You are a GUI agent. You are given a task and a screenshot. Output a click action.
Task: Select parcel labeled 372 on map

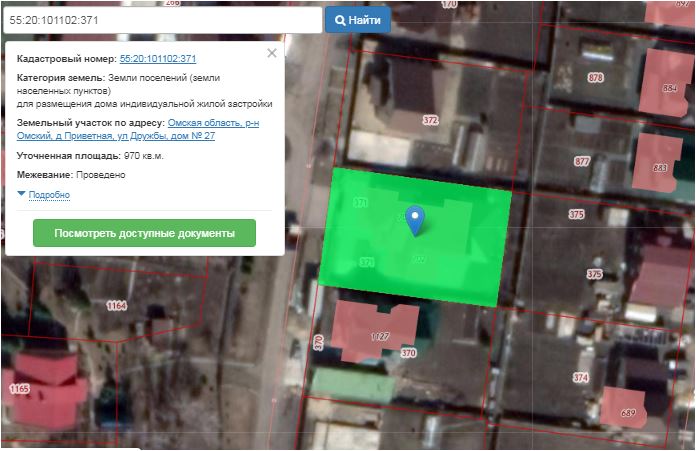coord(430,120)
